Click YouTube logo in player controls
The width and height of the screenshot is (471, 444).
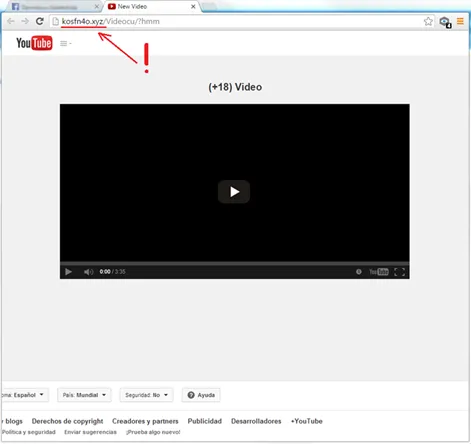tap(379, 272)
